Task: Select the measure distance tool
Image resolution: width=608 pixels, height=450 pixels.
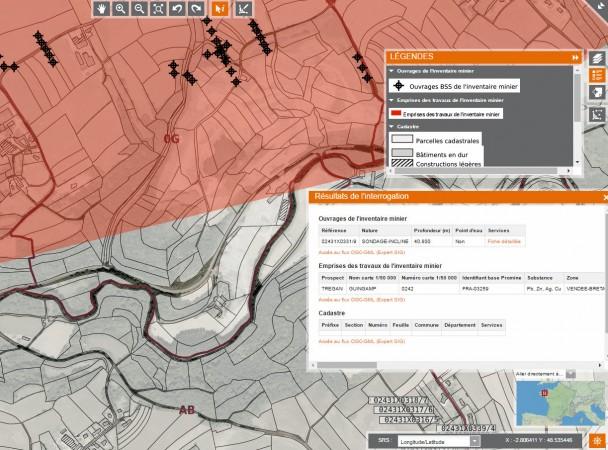Action: coord(243,8)
